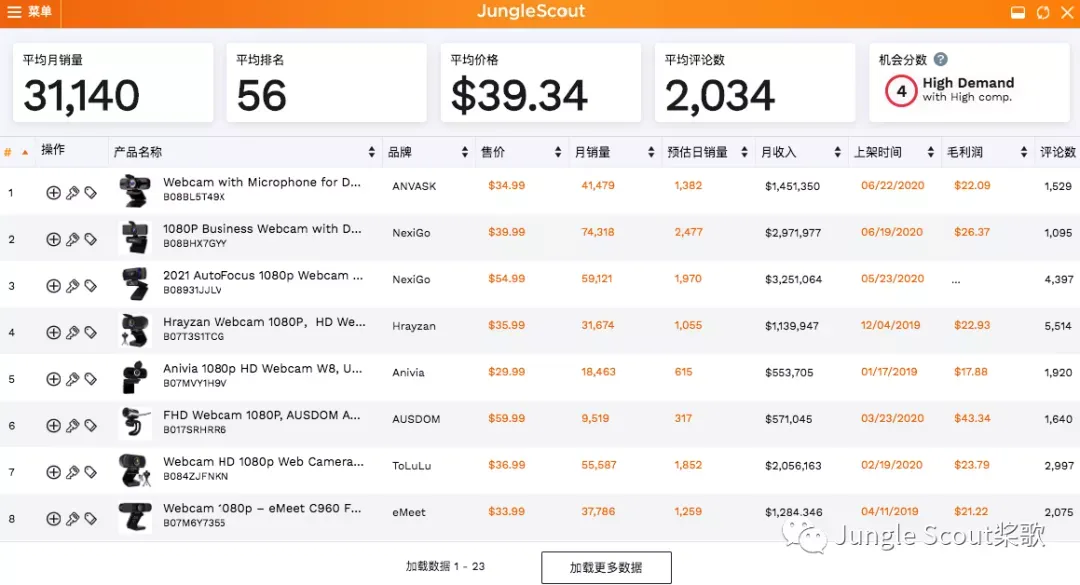Click the panel layout icon in the title bar
This screenshot has height=585, width=1080.
1018,13
